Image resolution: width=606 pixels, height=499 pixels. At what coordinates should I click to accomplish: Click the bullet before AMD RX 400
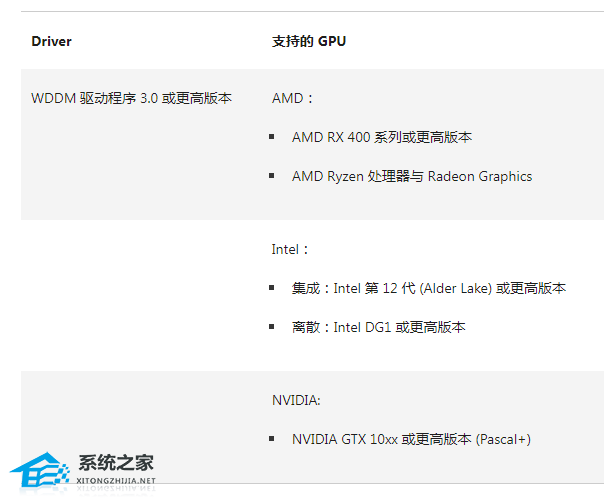coord(272,136)
